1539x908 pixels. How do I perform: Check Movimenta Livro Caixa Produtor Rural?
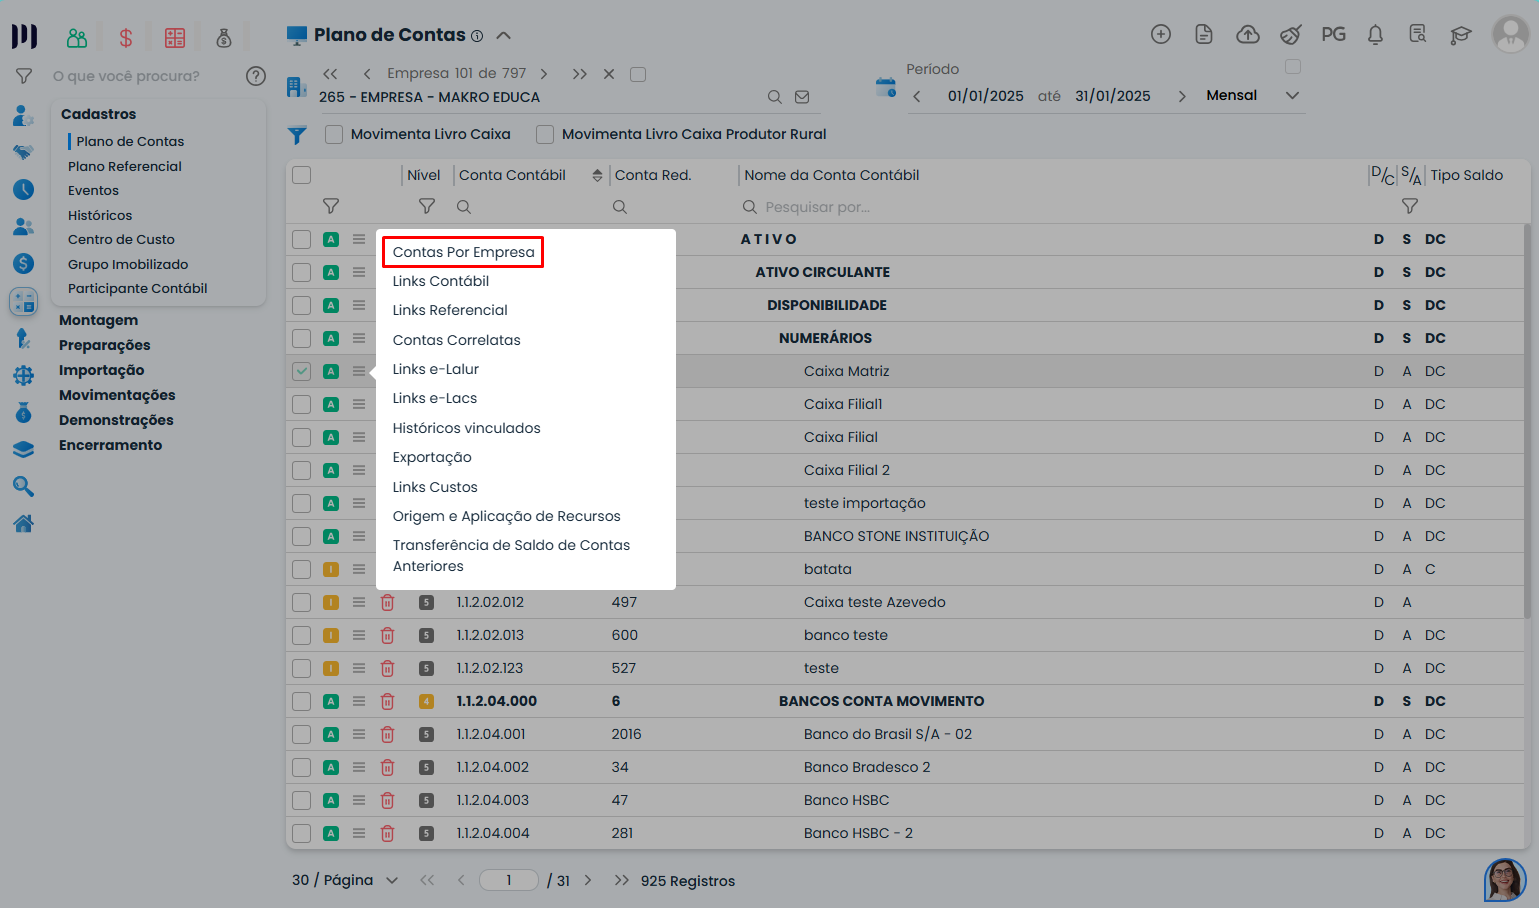pos(545,134)
